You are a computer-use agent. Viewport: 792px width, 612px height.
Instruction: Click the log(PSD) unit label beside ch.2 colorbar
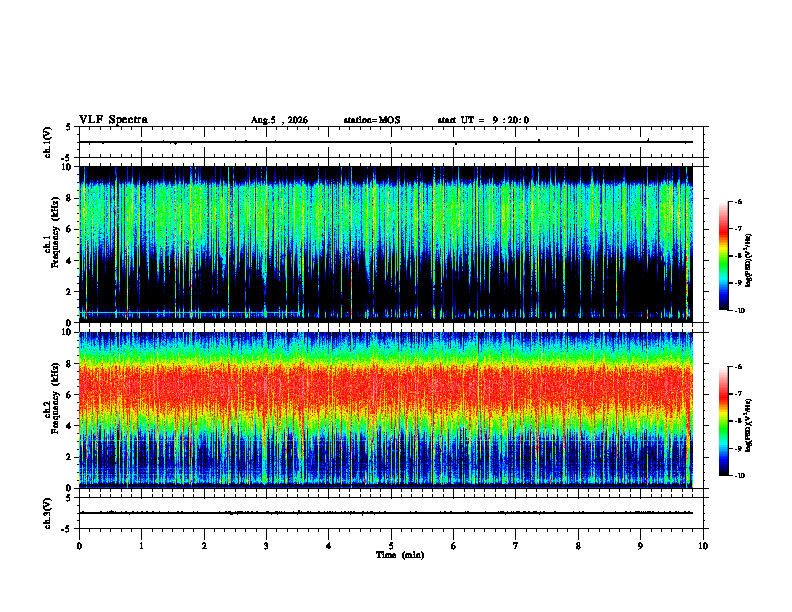[749, 426]
